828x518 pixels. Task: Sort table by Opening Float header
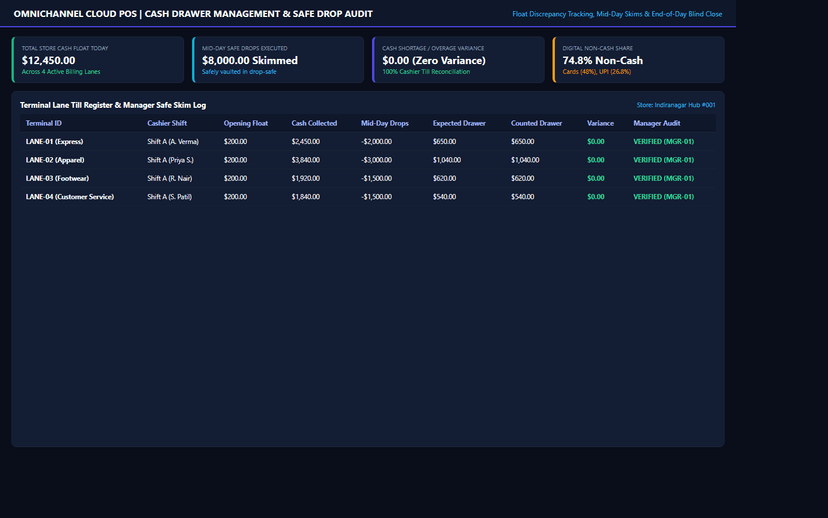pos(246,123)
